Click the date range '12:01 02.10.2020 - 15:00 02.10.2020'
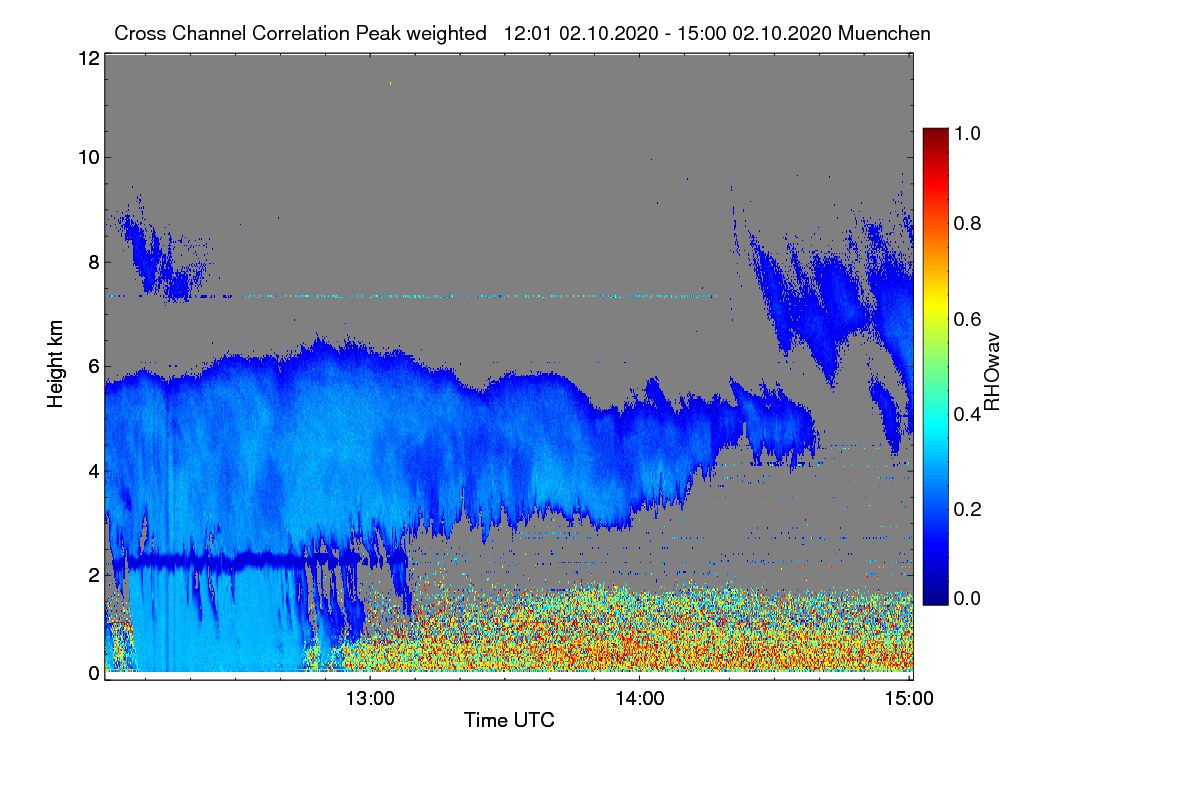The width and height of the screenshot is (1200, 800). [x=669, y=33]
